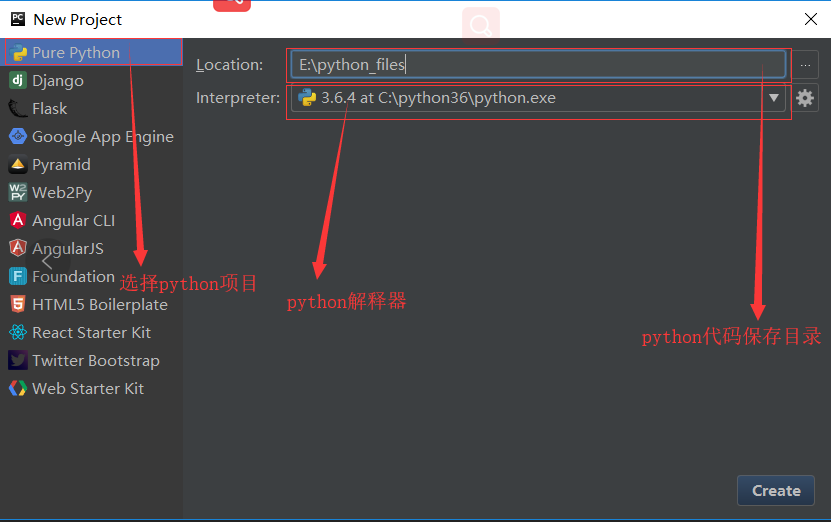Browse for location with ellipsis button
831x522 pixels.
(x=806, y=66)
